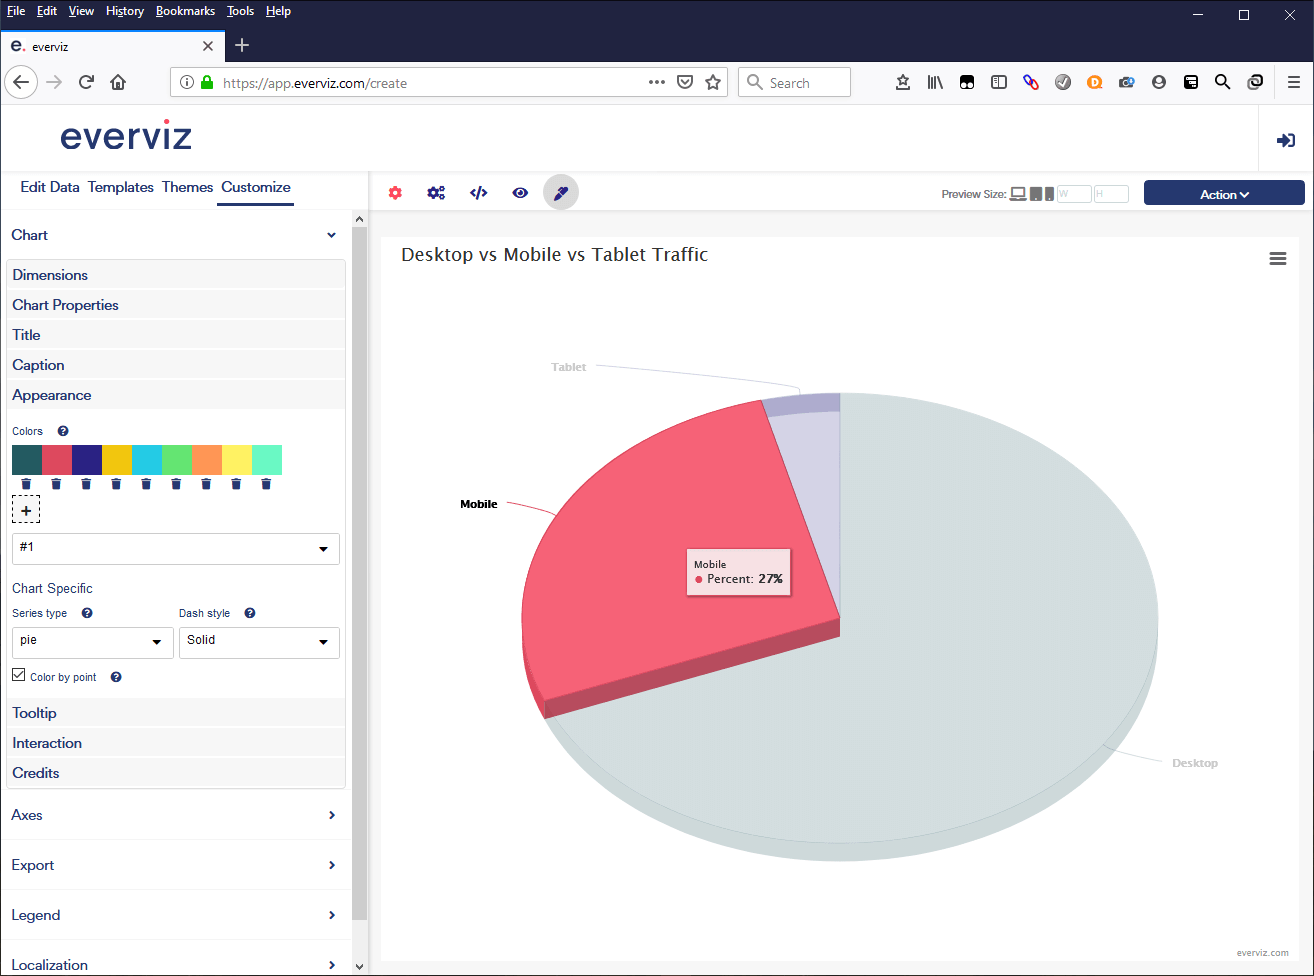Set preview size to desktop icon
This screenshot has width=1314, height=976.
[x=1017, y=193]
